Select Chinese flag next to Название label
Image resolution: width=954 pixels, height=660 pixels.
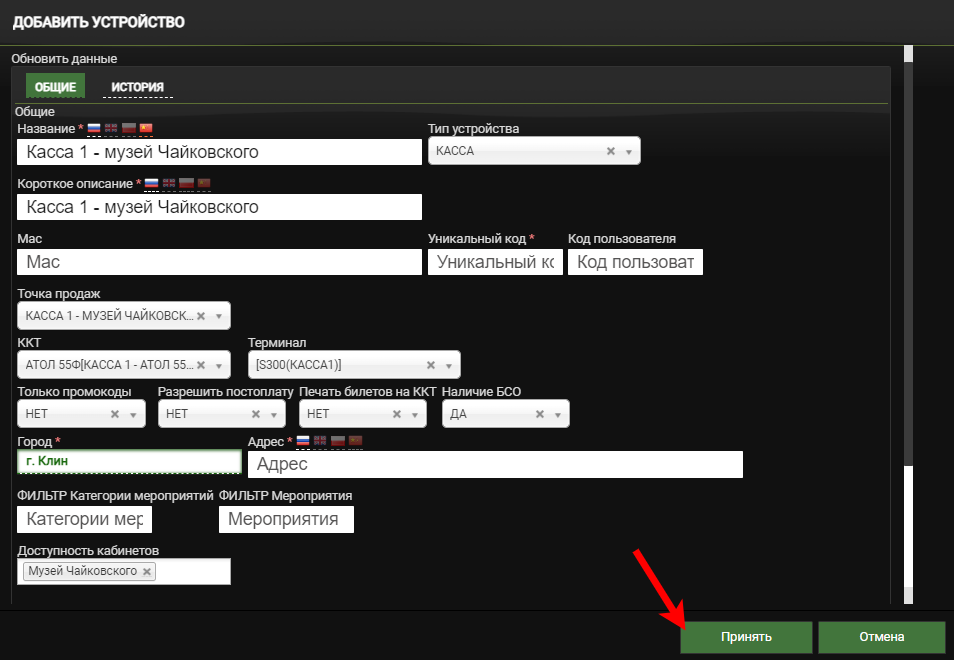(x=146, y=128)
